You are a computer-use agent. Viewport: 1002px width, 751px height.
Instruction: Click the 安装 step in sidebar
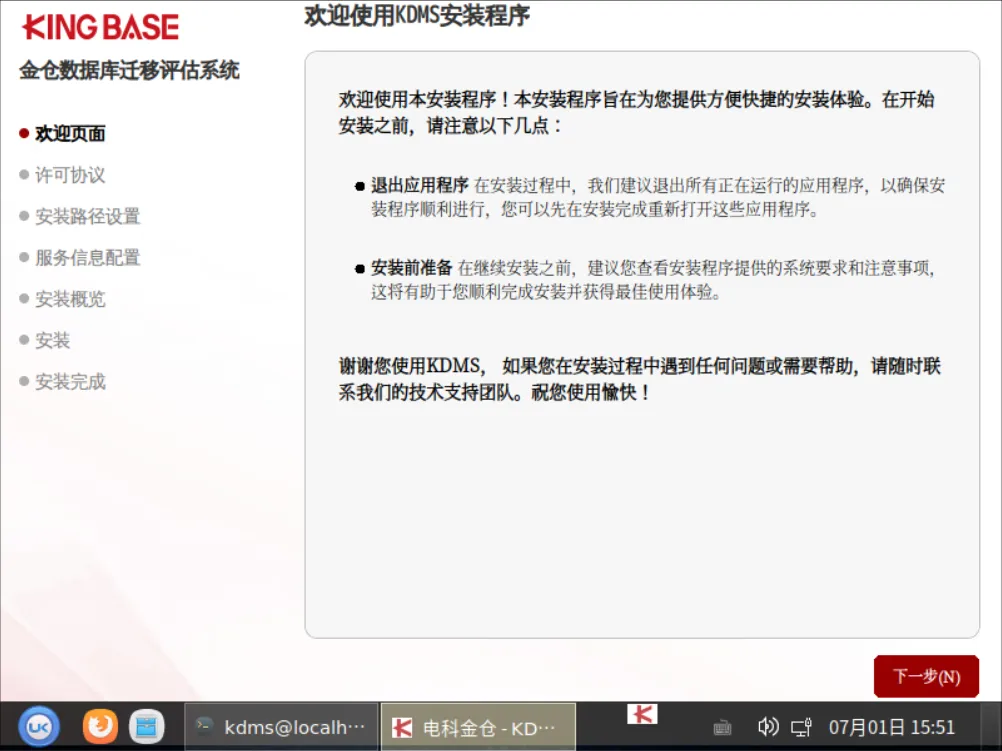[x=52, y=340]
